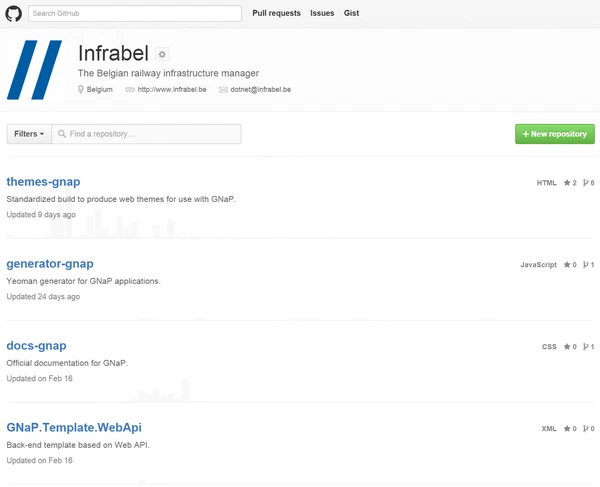View forks of docs-gnap
Screen dimensions: 600x487
(589, 347)
